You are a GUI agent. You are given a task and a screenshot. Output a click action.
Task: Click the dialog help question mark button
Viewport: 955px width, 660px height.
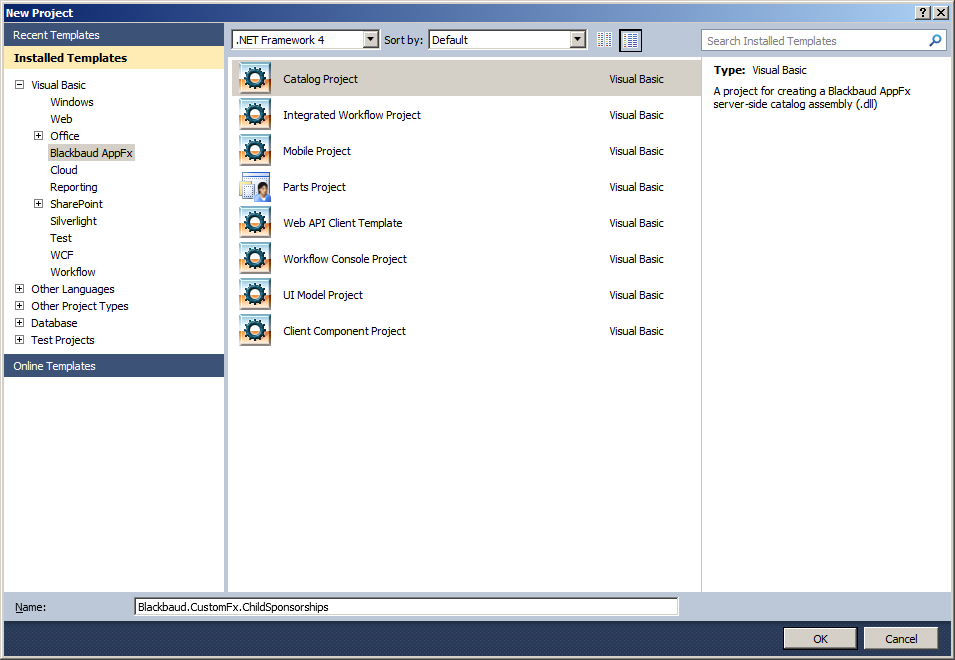[x=923, y=13]
